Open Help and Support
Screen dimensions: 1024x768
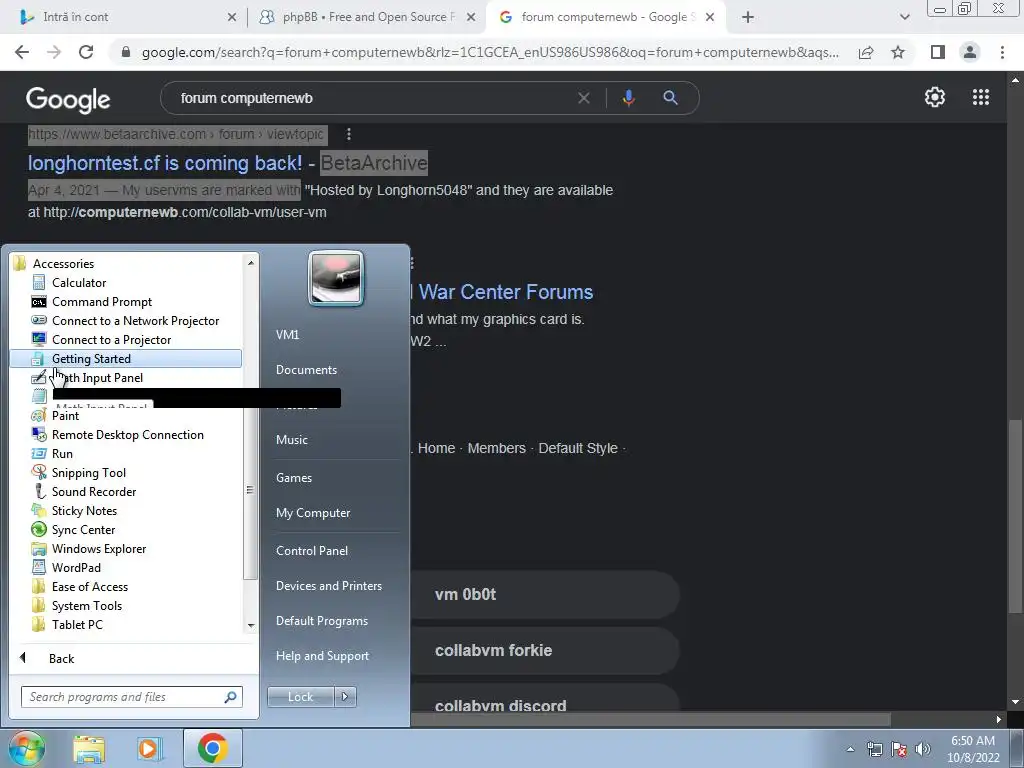(322, 656)
